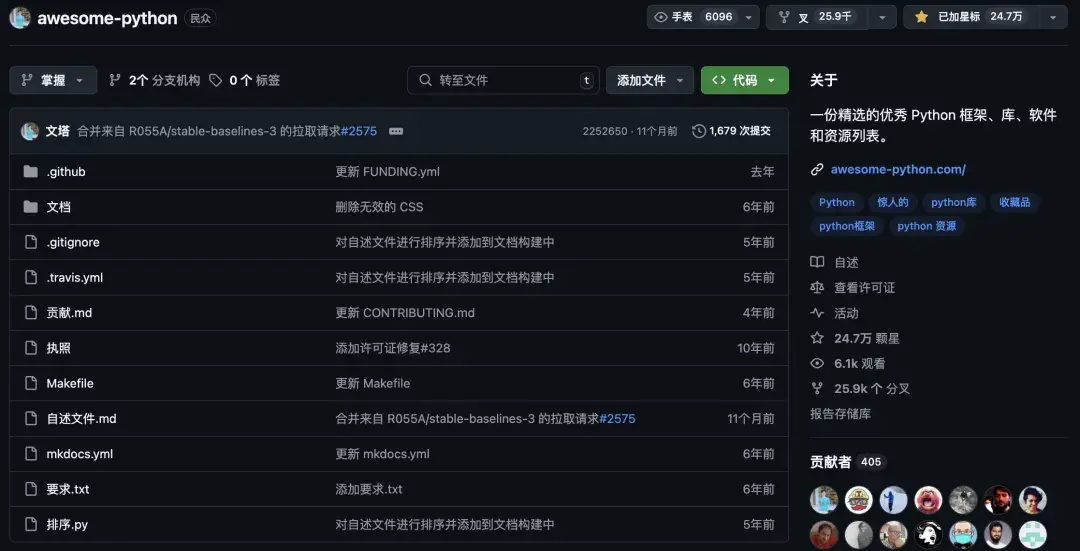
Task: Visit the awesome-python.com/ website link
Action: (x=898, y=169)
